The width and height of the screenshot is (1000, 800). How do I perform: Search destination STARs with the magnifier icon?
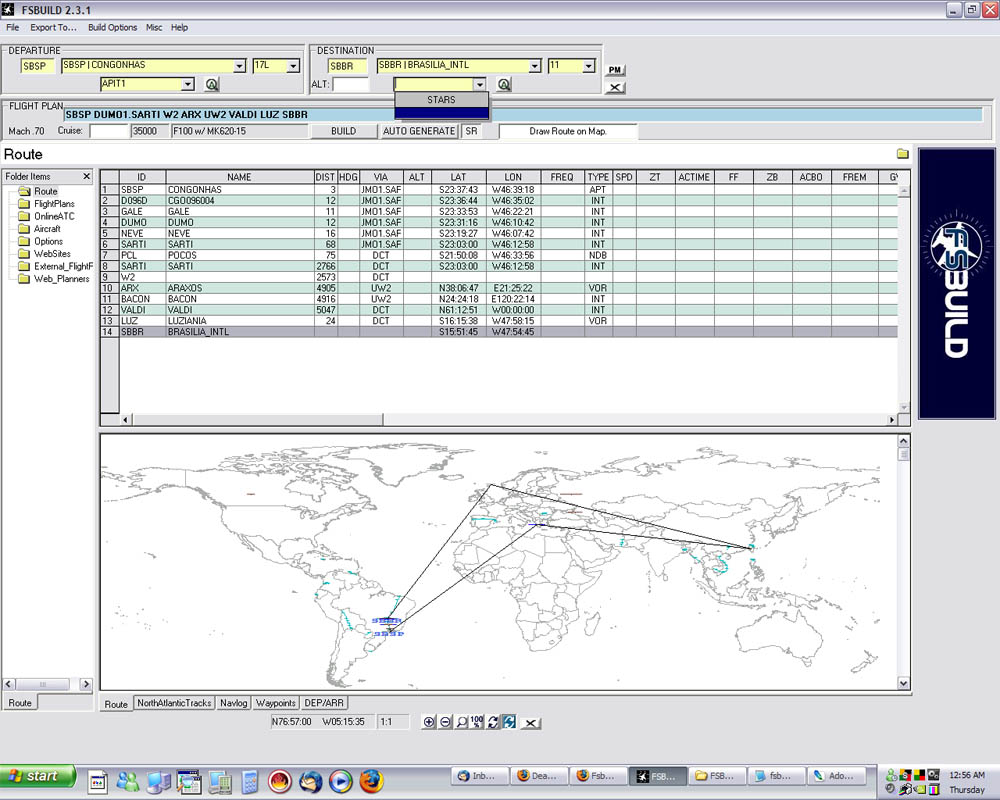coord(504,84)
